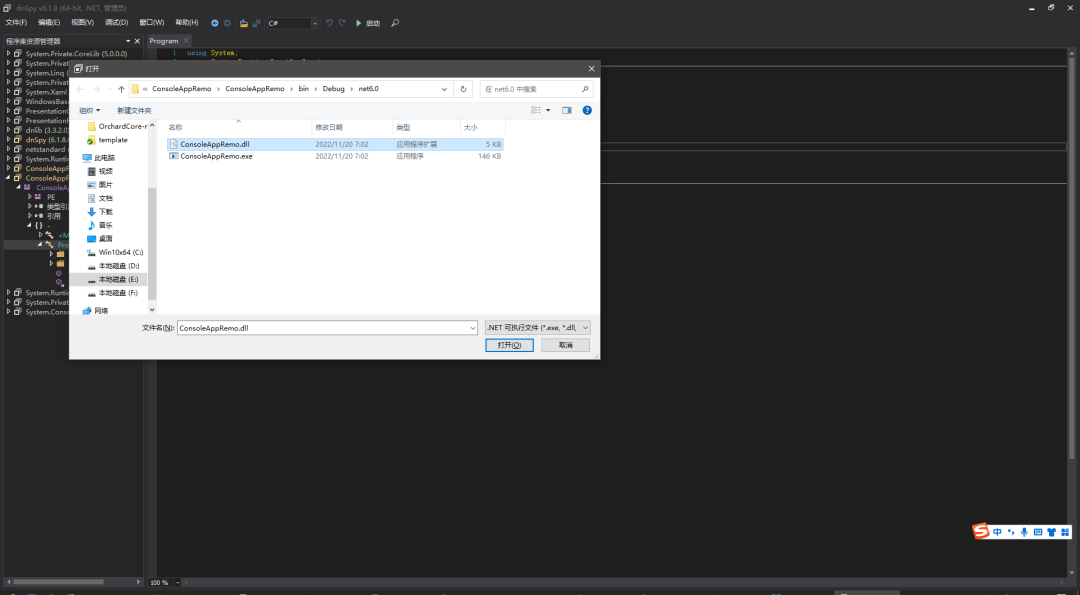Open the zoom 100 % dropdown
Screen dimensions: 1080x595
pyautogui.click(x=178, y=583)
